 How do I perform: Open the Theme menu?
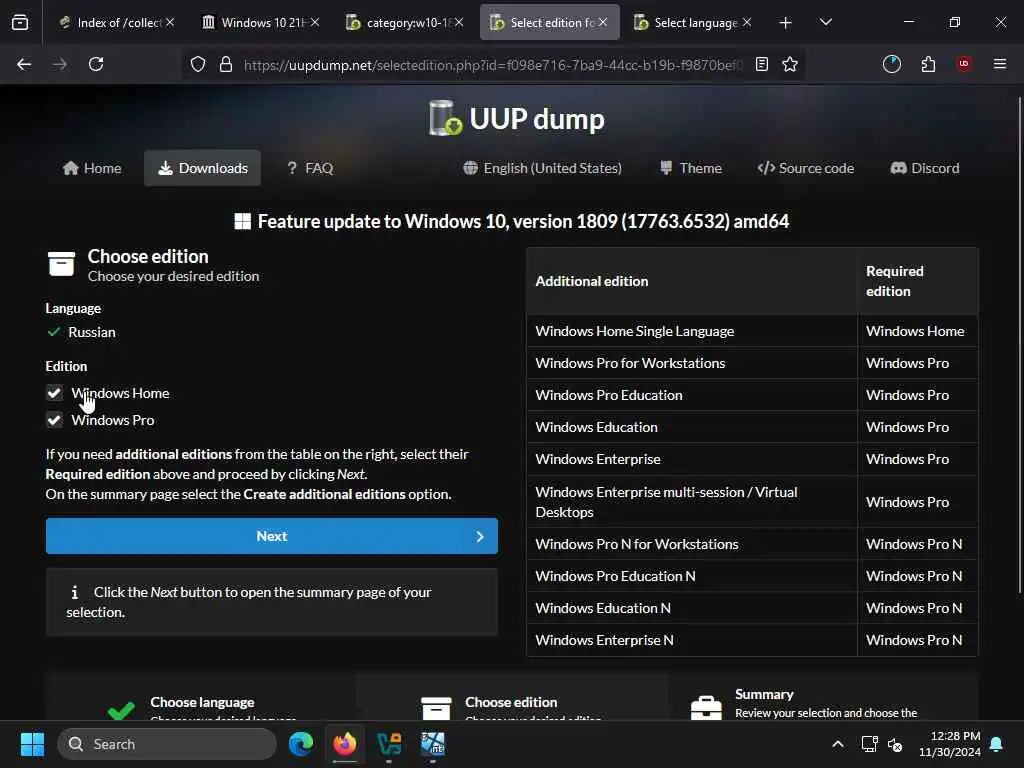691,168
